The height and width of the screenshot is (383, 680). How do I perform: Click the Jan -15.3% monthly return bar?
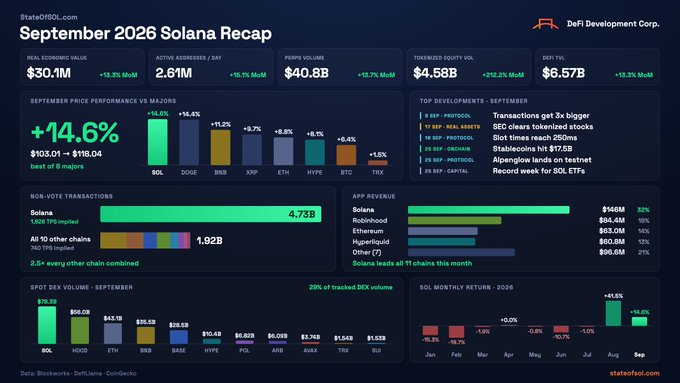[430, 331]
